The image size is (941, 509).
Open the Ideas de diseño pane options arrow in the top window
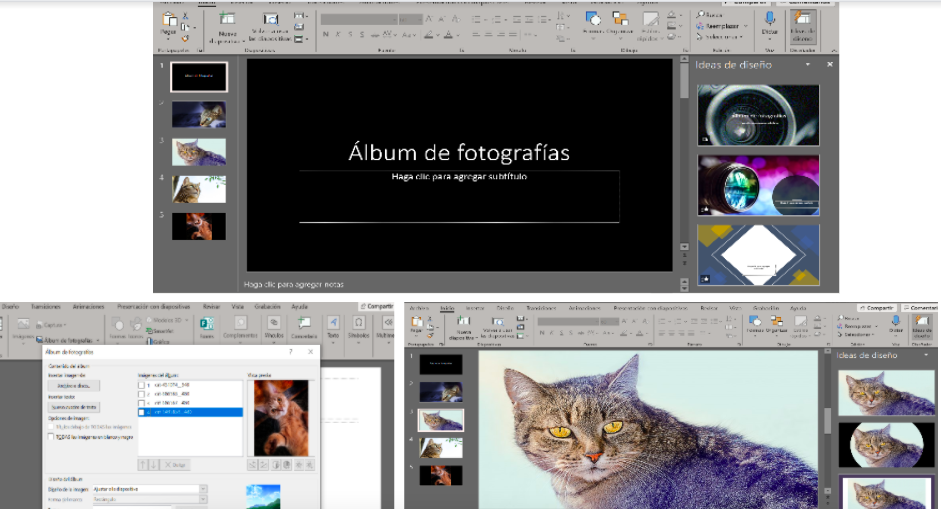(x=808, y=64)
